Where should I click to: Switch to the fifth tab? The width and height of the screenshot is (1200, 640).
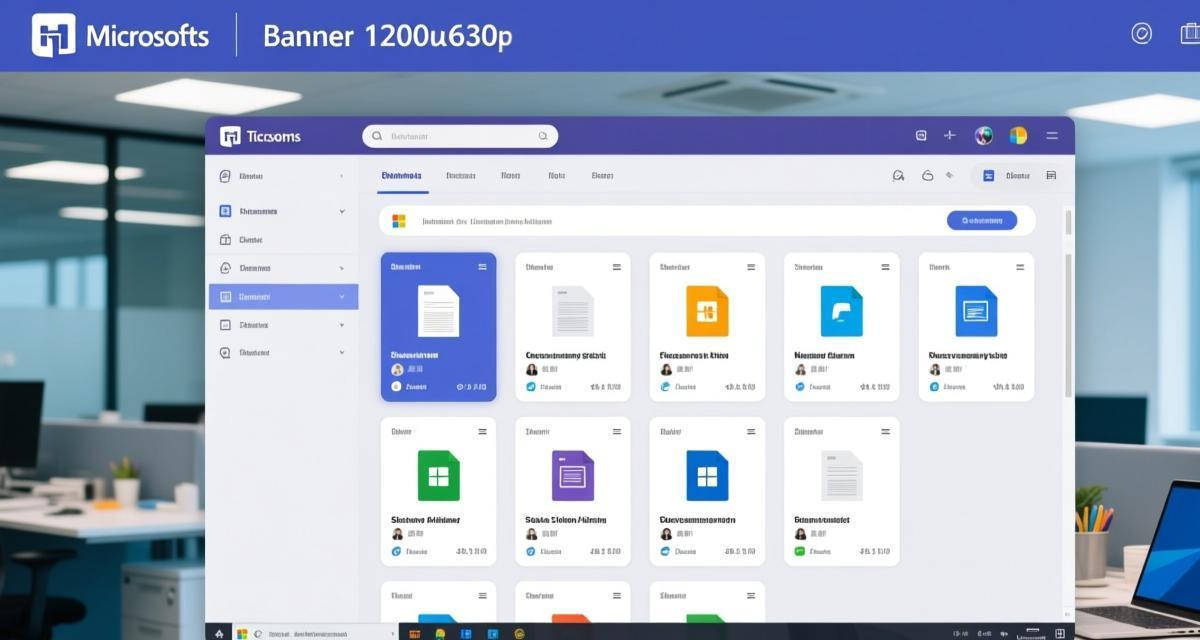(602, 175)
